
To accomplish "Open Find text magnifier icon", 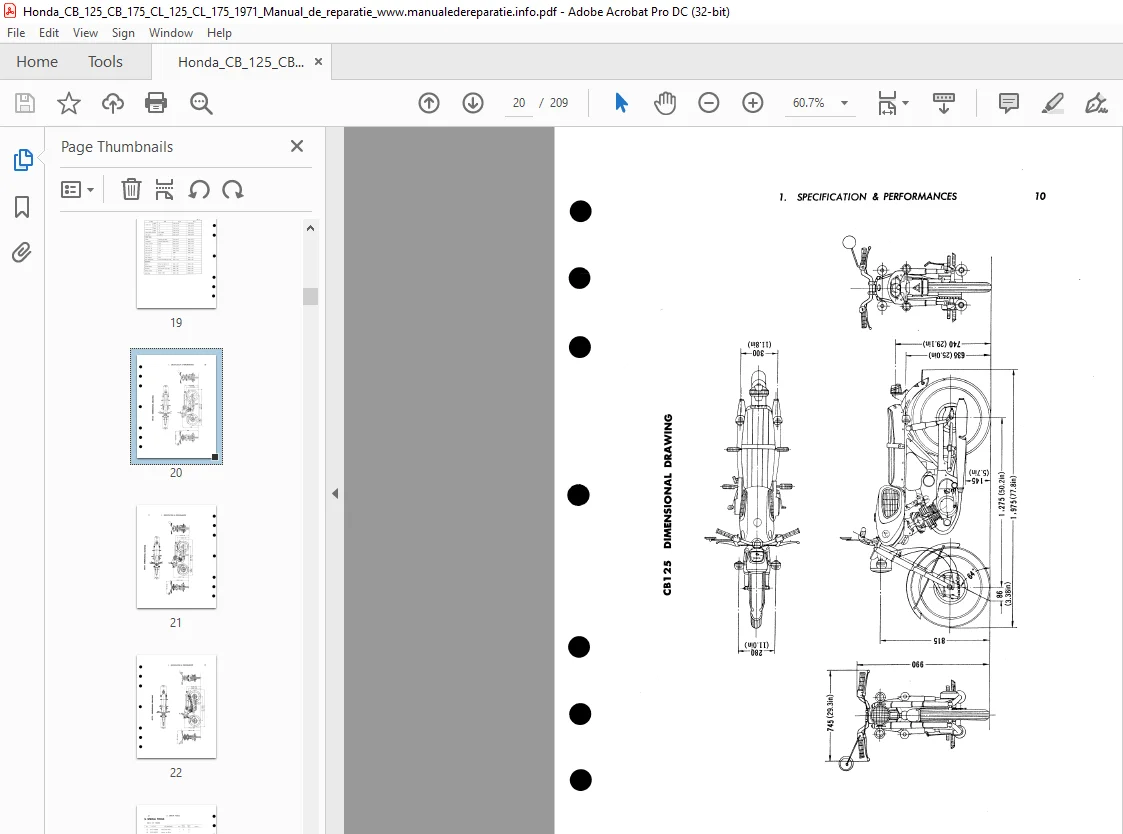I will (x=201, y=103).
